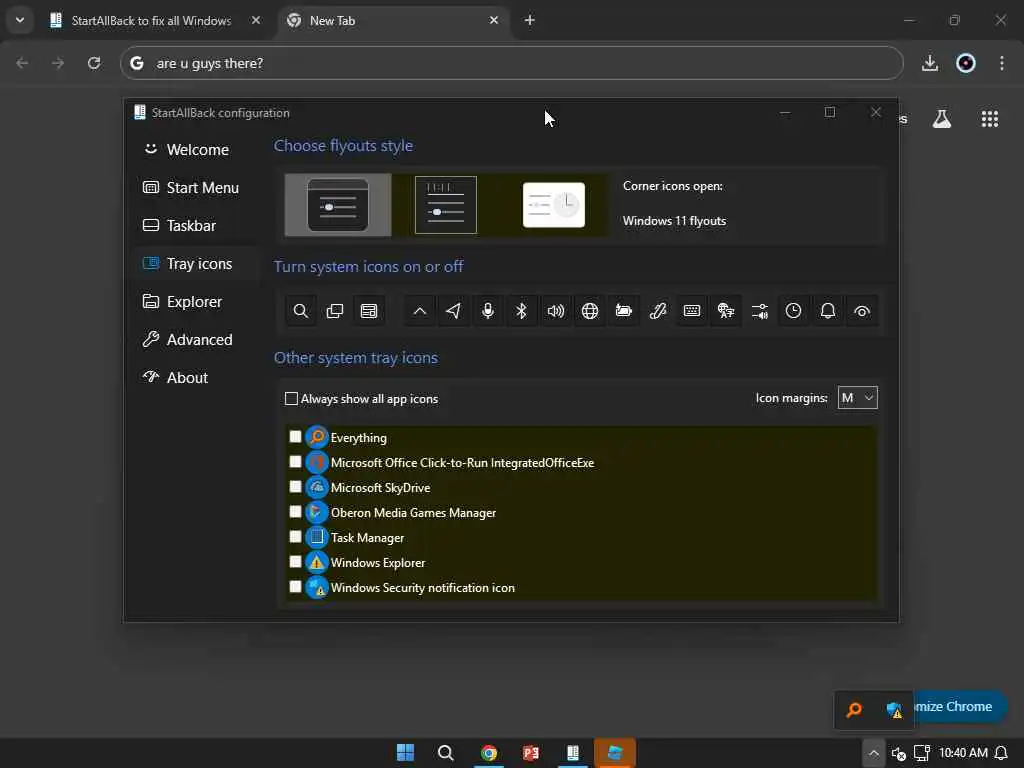Toggle the Task View system icon
This screenshot has width=1024, height=768.
[334, 311]
